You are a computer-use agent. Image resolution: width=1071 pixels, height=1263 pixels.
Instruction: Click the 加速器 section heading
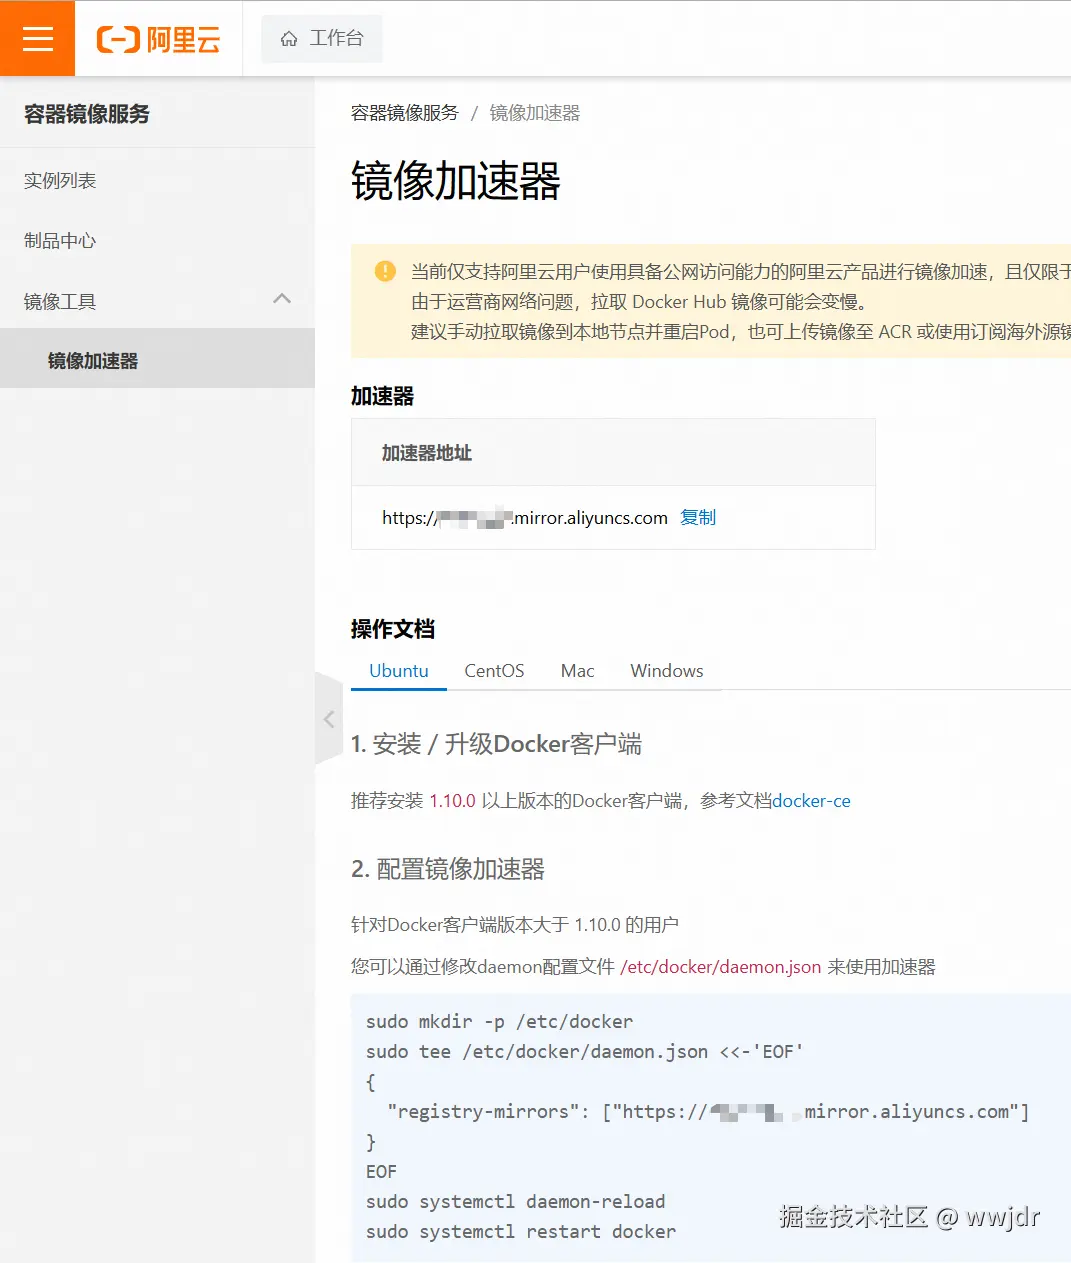tap(382, 396)
